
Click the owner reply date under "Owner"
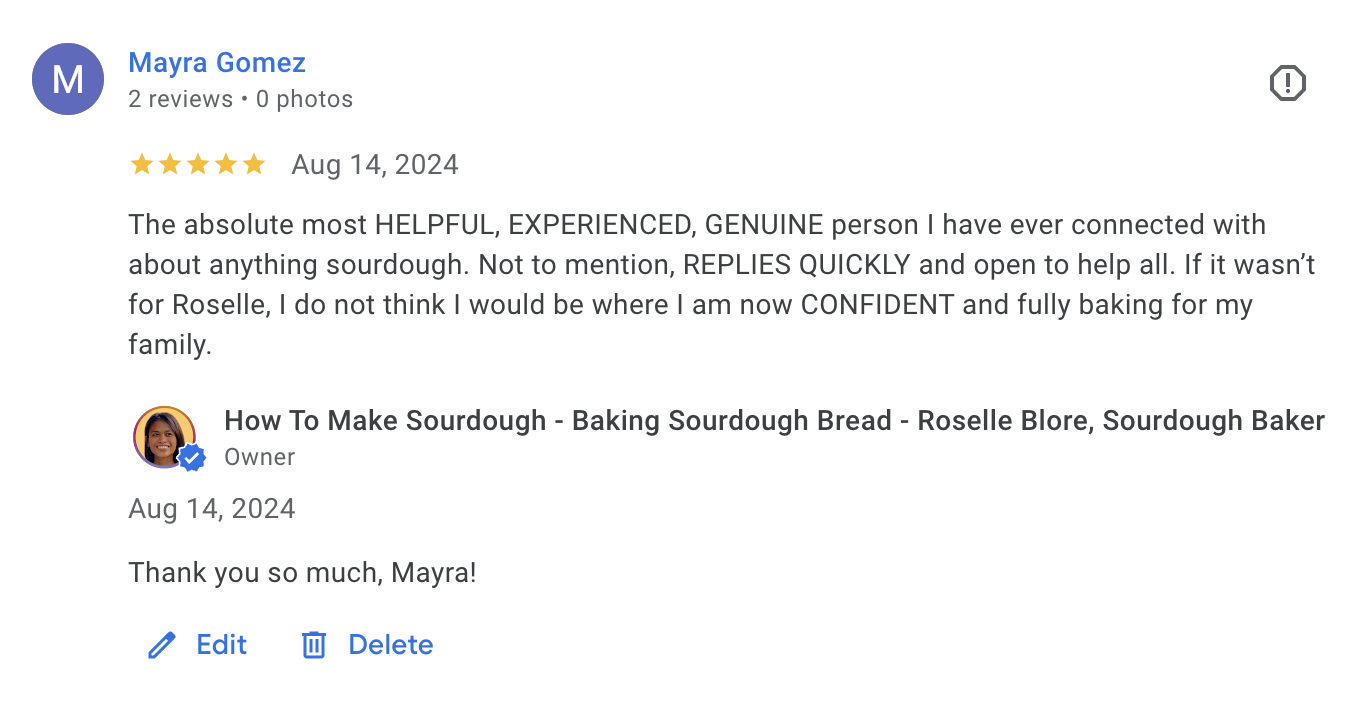click(212, 509)
